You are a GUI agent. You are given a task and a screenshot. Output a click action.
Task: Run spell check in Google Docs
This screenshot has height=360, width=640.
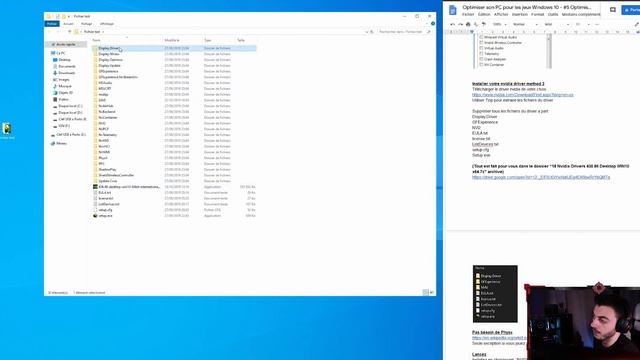click(x=476, y=24)
